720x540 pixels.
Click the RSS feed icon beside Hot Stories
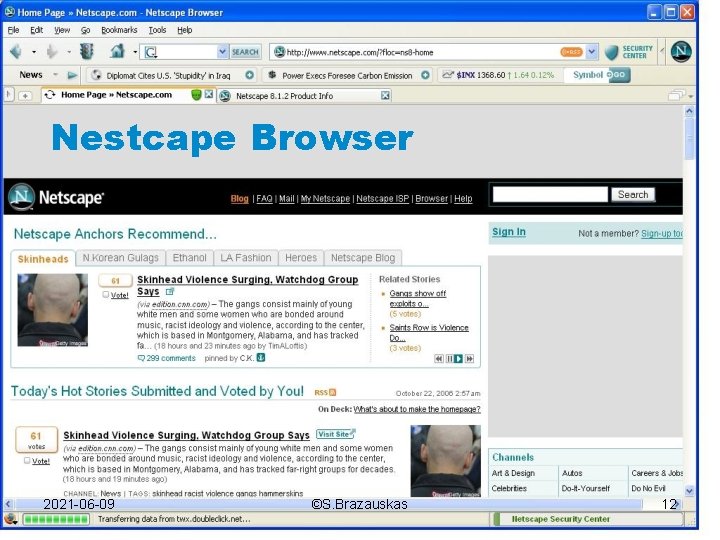332,392
